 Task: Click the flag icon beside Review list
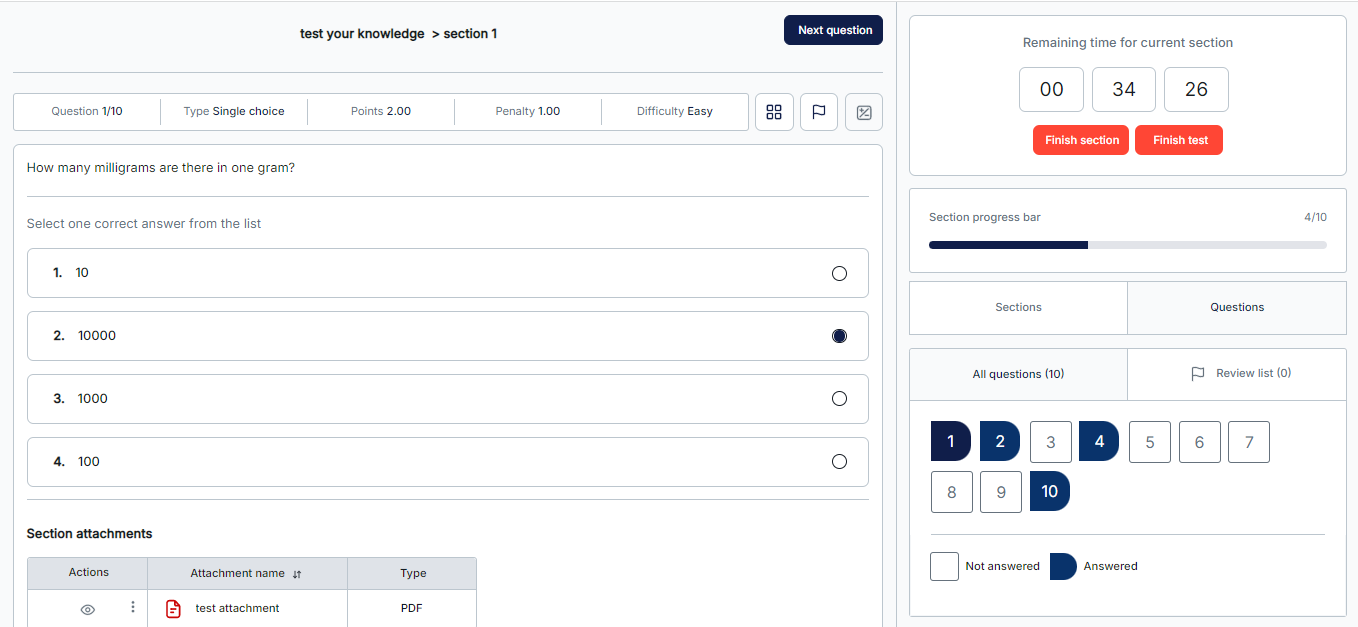1197,374
